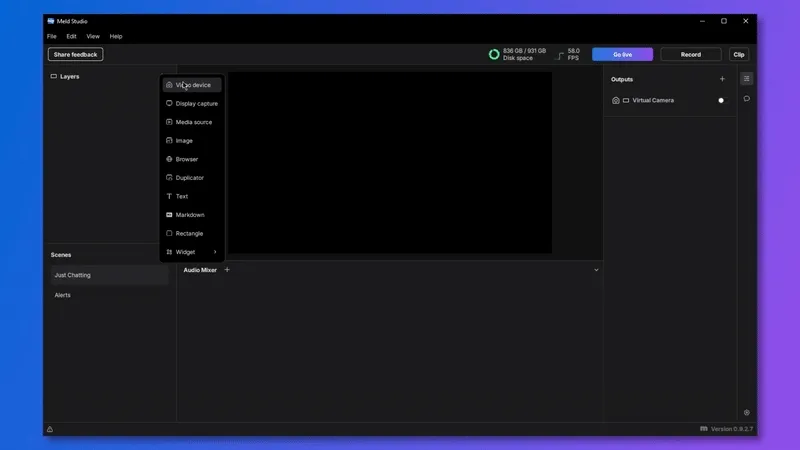Select the Browser layer option
The image size is (800, 450).
[192, 159]
